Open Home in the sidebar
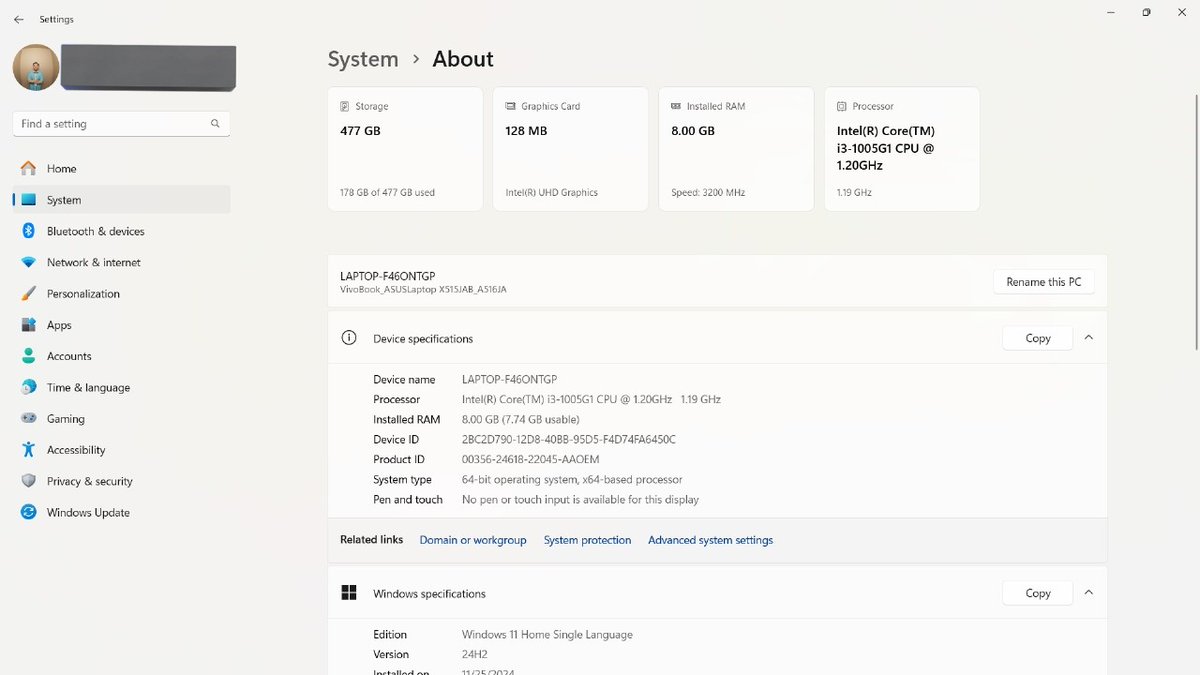1200x675 pixels. pos(121,169)
